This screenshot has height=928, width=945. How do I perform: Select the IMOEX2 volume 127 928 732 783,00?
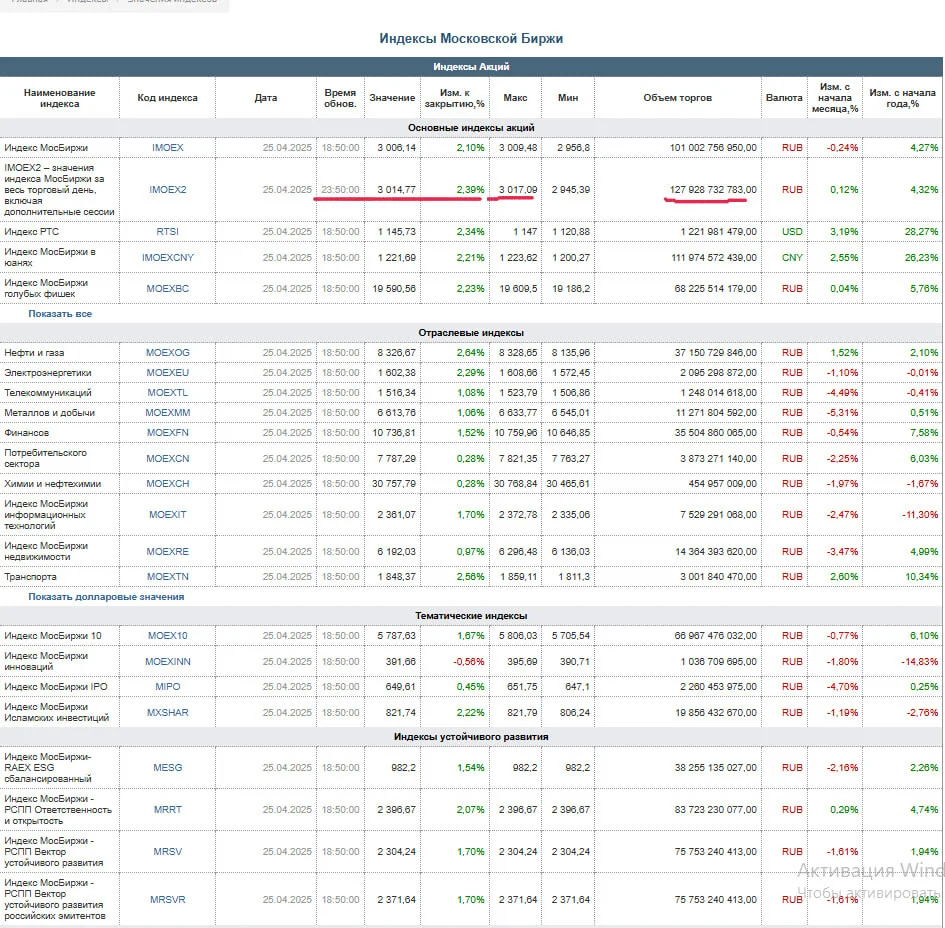click(713, 190)
